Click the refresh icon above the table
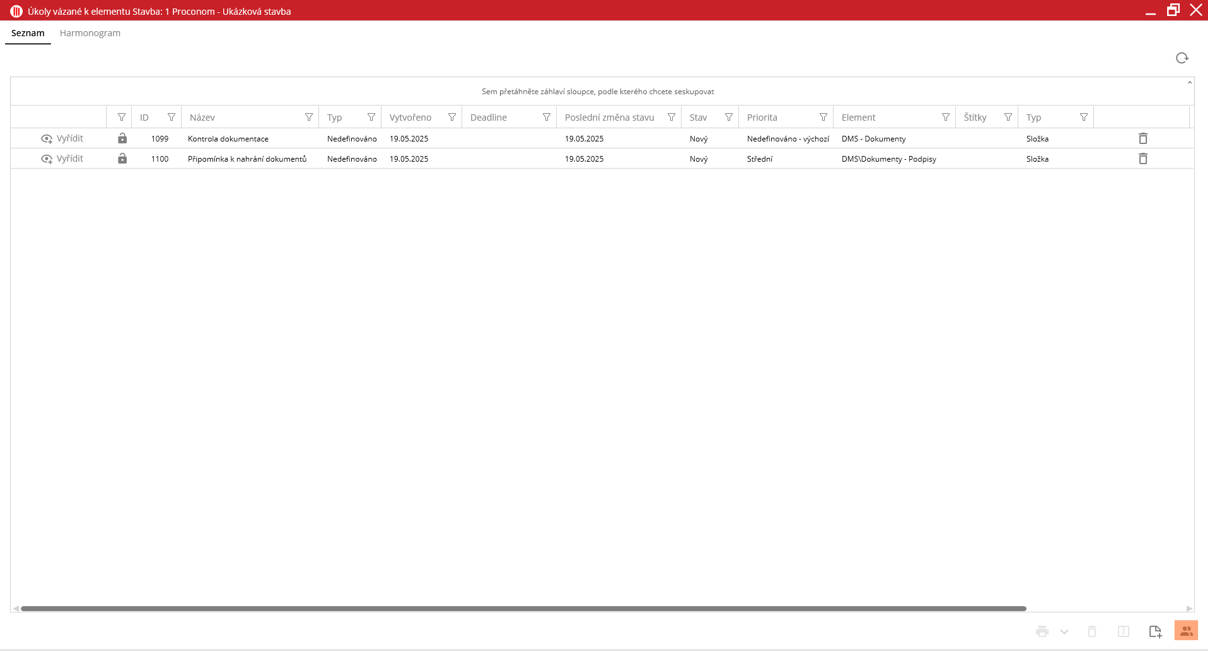 [x=1181, y=58]
